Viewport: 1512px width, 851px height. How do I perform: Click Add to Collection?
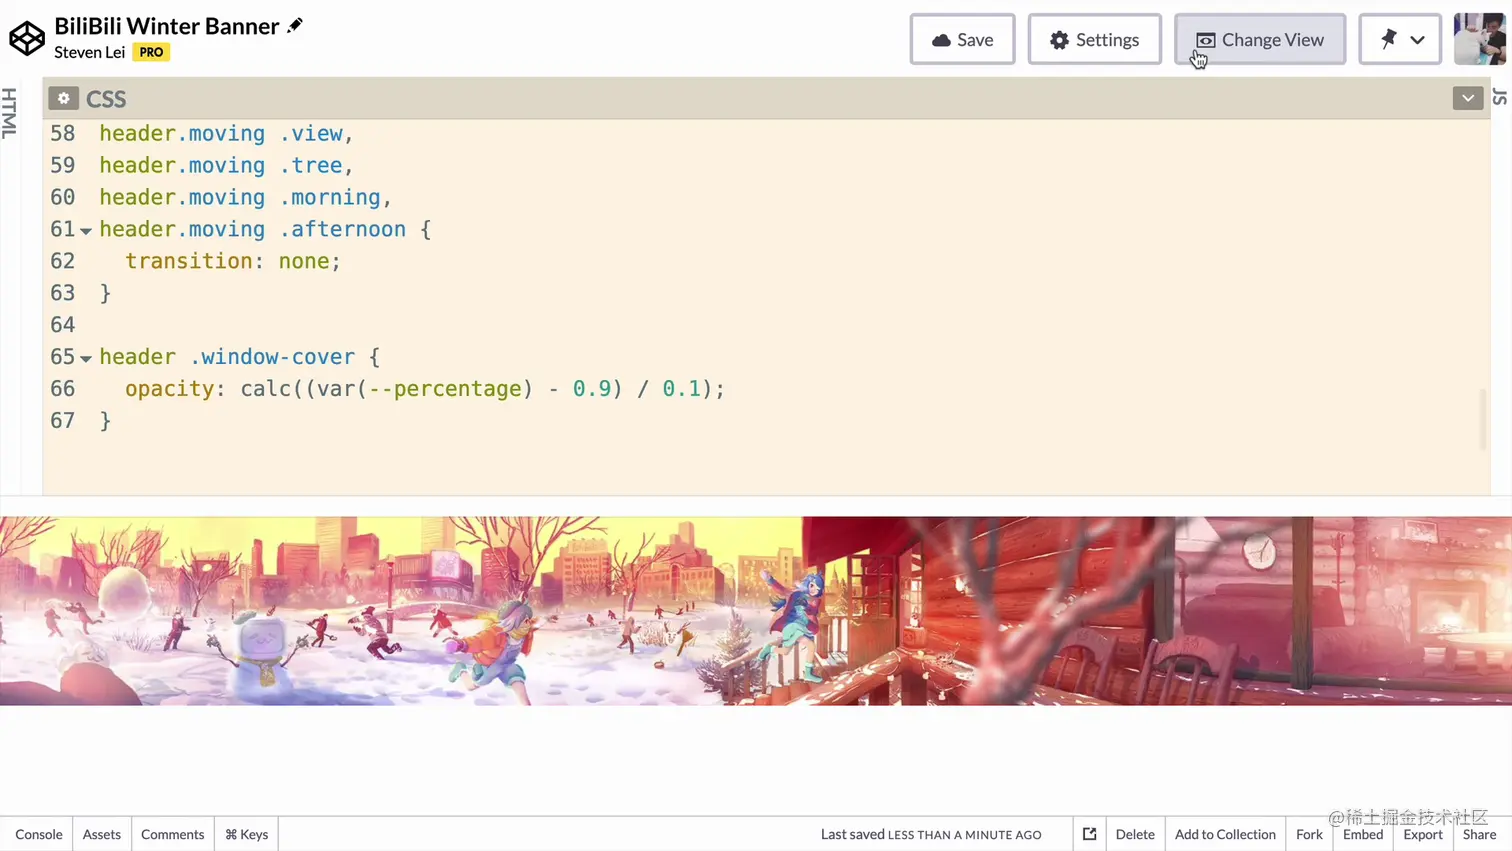click(1225, 834)
